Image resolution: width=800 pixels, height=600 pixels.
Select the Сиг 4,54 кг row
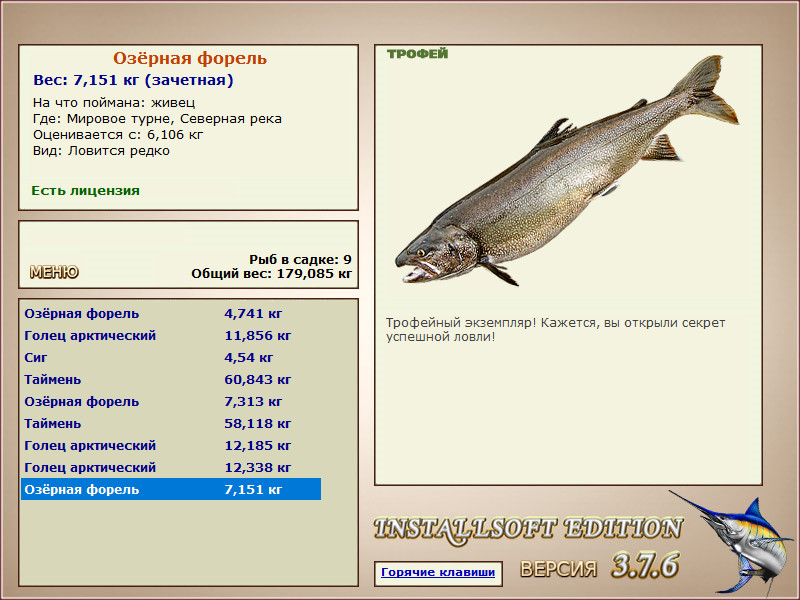tap(171, 357)
